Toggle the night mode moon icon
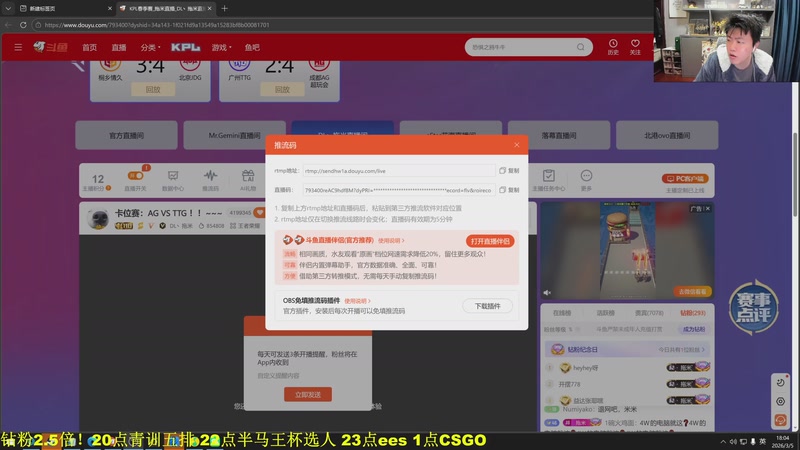Image resolution: width=800 pixels, height=450 pixels. 780,383
